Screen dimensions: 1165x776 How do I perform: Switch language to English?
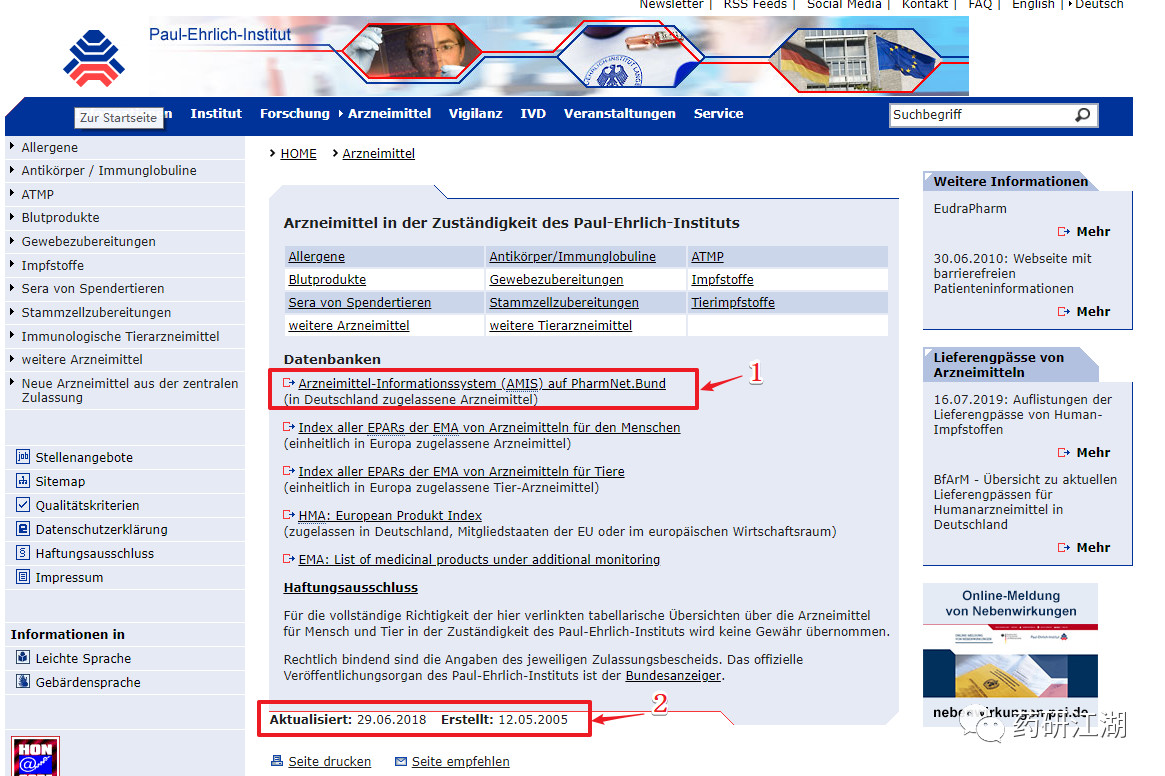1033,4
